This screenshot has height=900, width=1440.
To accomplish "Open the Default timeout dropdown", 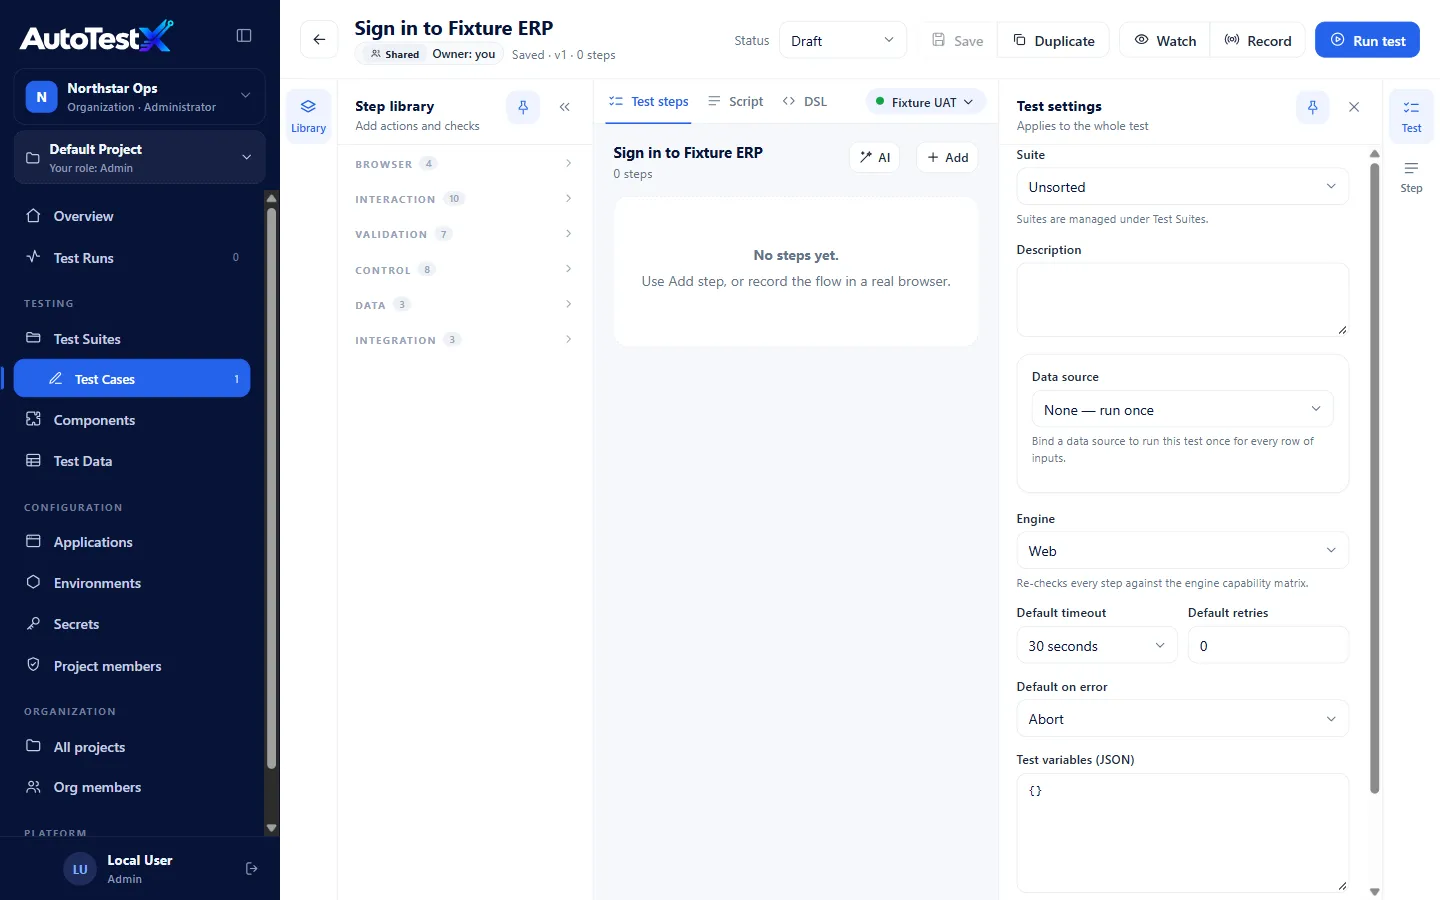I will (1097, 646).
